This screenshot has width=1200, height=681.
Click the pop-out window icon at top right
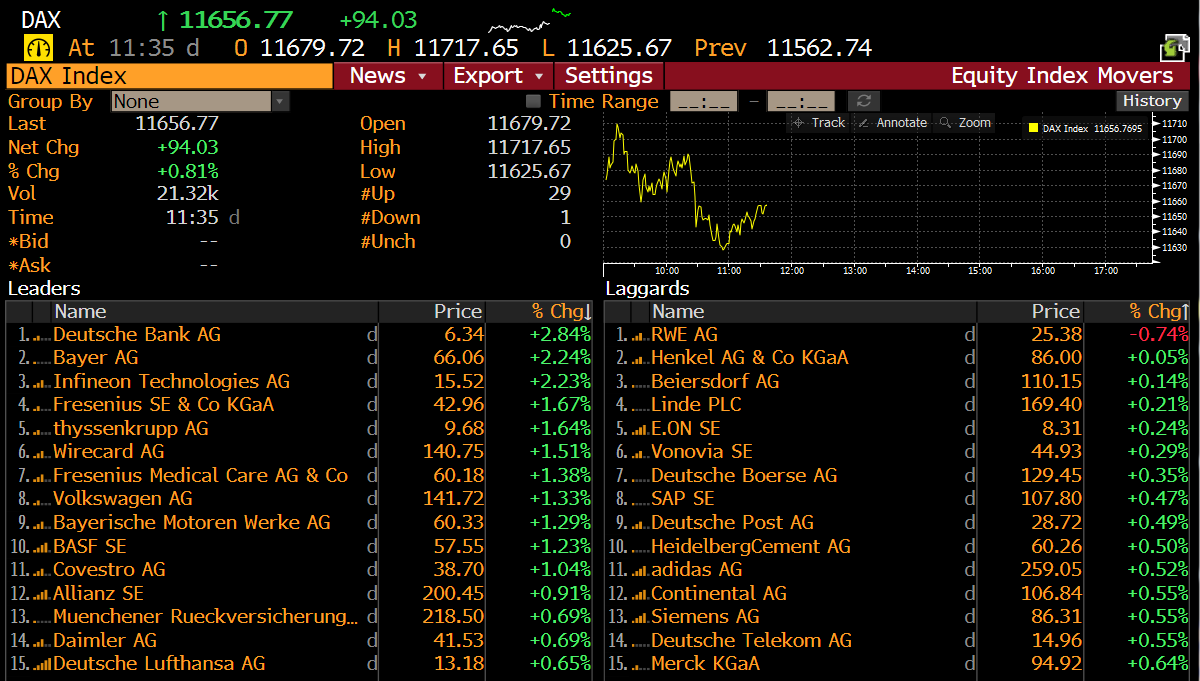pos(1174,47)
